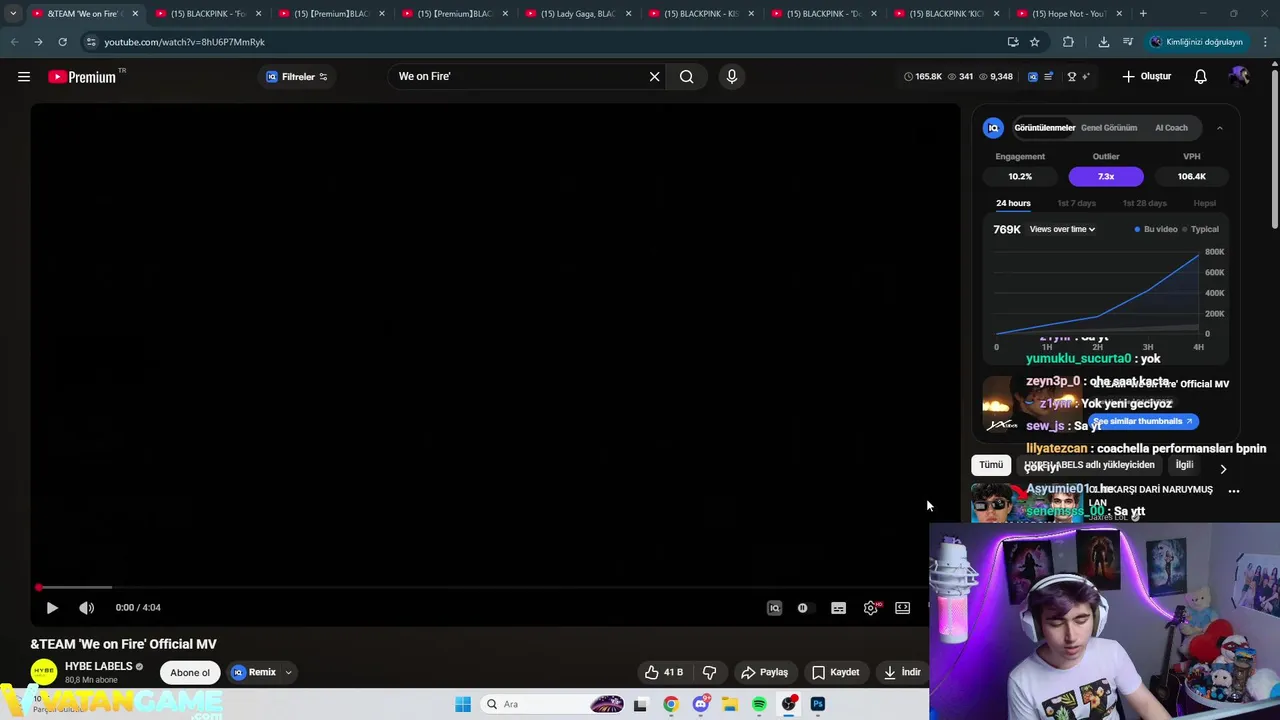
Task: Click the vidIQ icon in the stats bar
Action: [x=1033, y=77]
